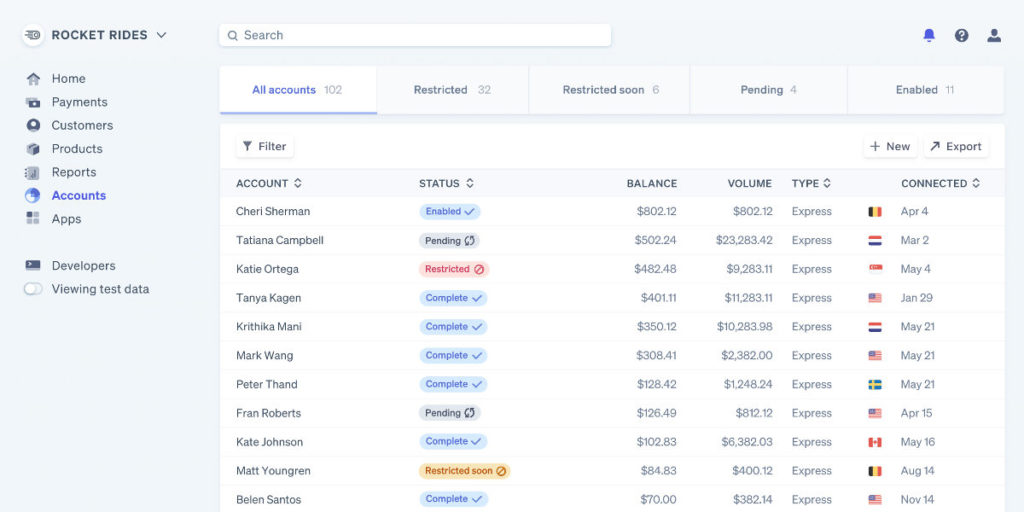1024x512 pixels.
Task: Click the Developers terminal icon
Action: tap(34, 266)
